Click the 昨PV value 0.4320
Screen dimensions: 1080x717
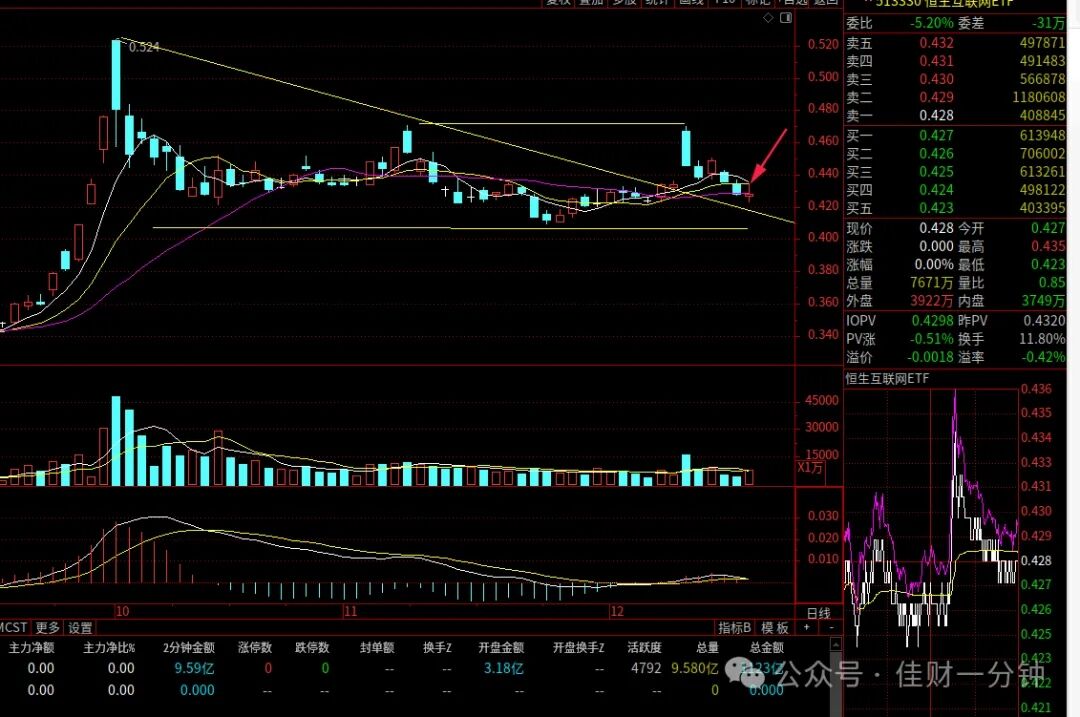pyautogui.click(x=1044, y=320)
